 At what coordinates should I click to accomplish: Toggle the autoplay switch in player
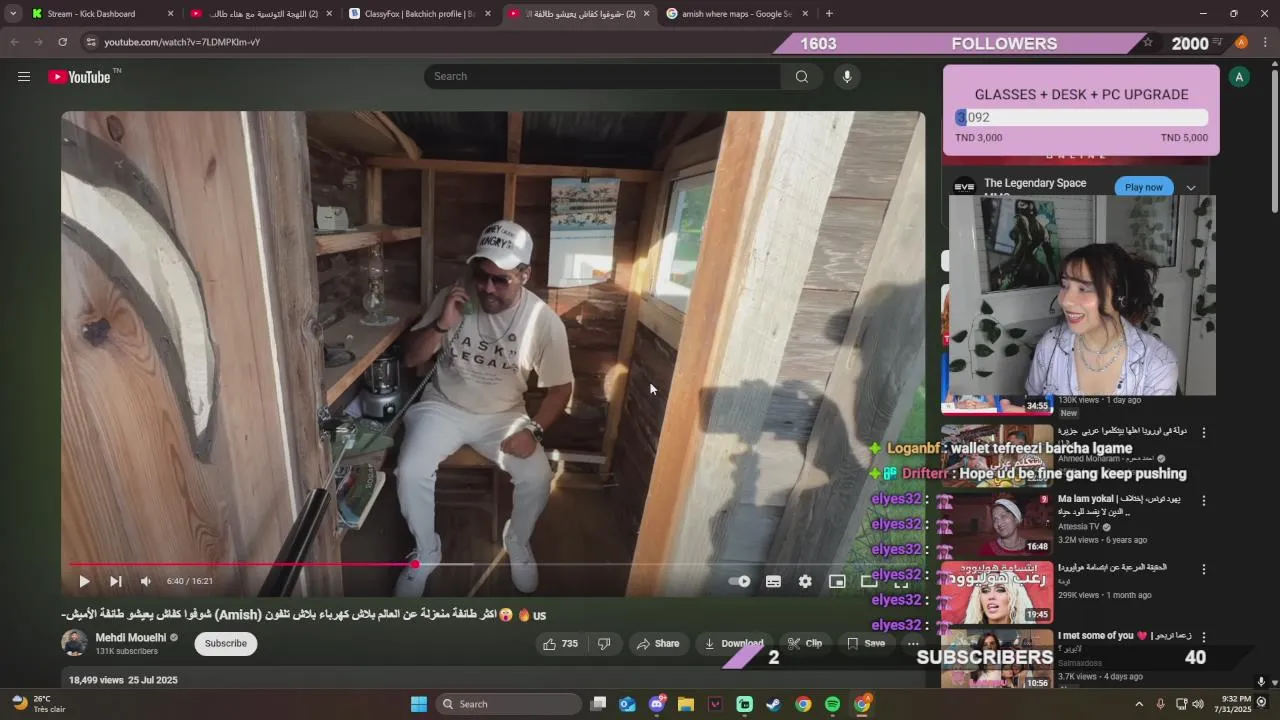point(739,581)
